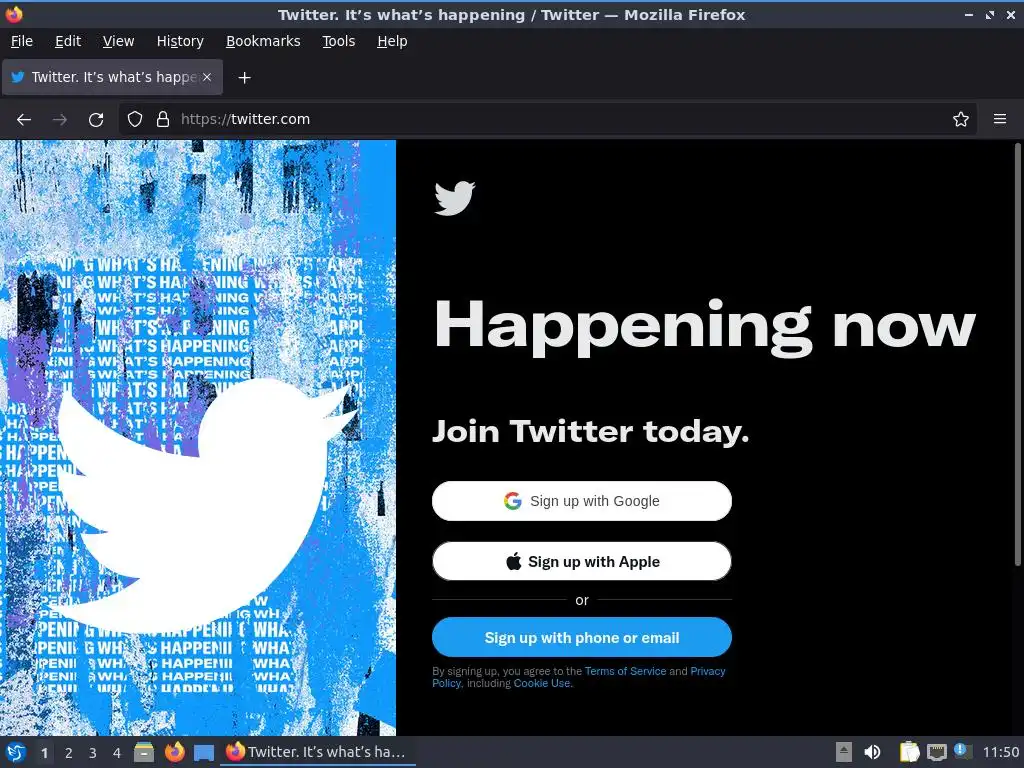
Task: Click the page's vertical scrollbar
Action: point(1018,355)
